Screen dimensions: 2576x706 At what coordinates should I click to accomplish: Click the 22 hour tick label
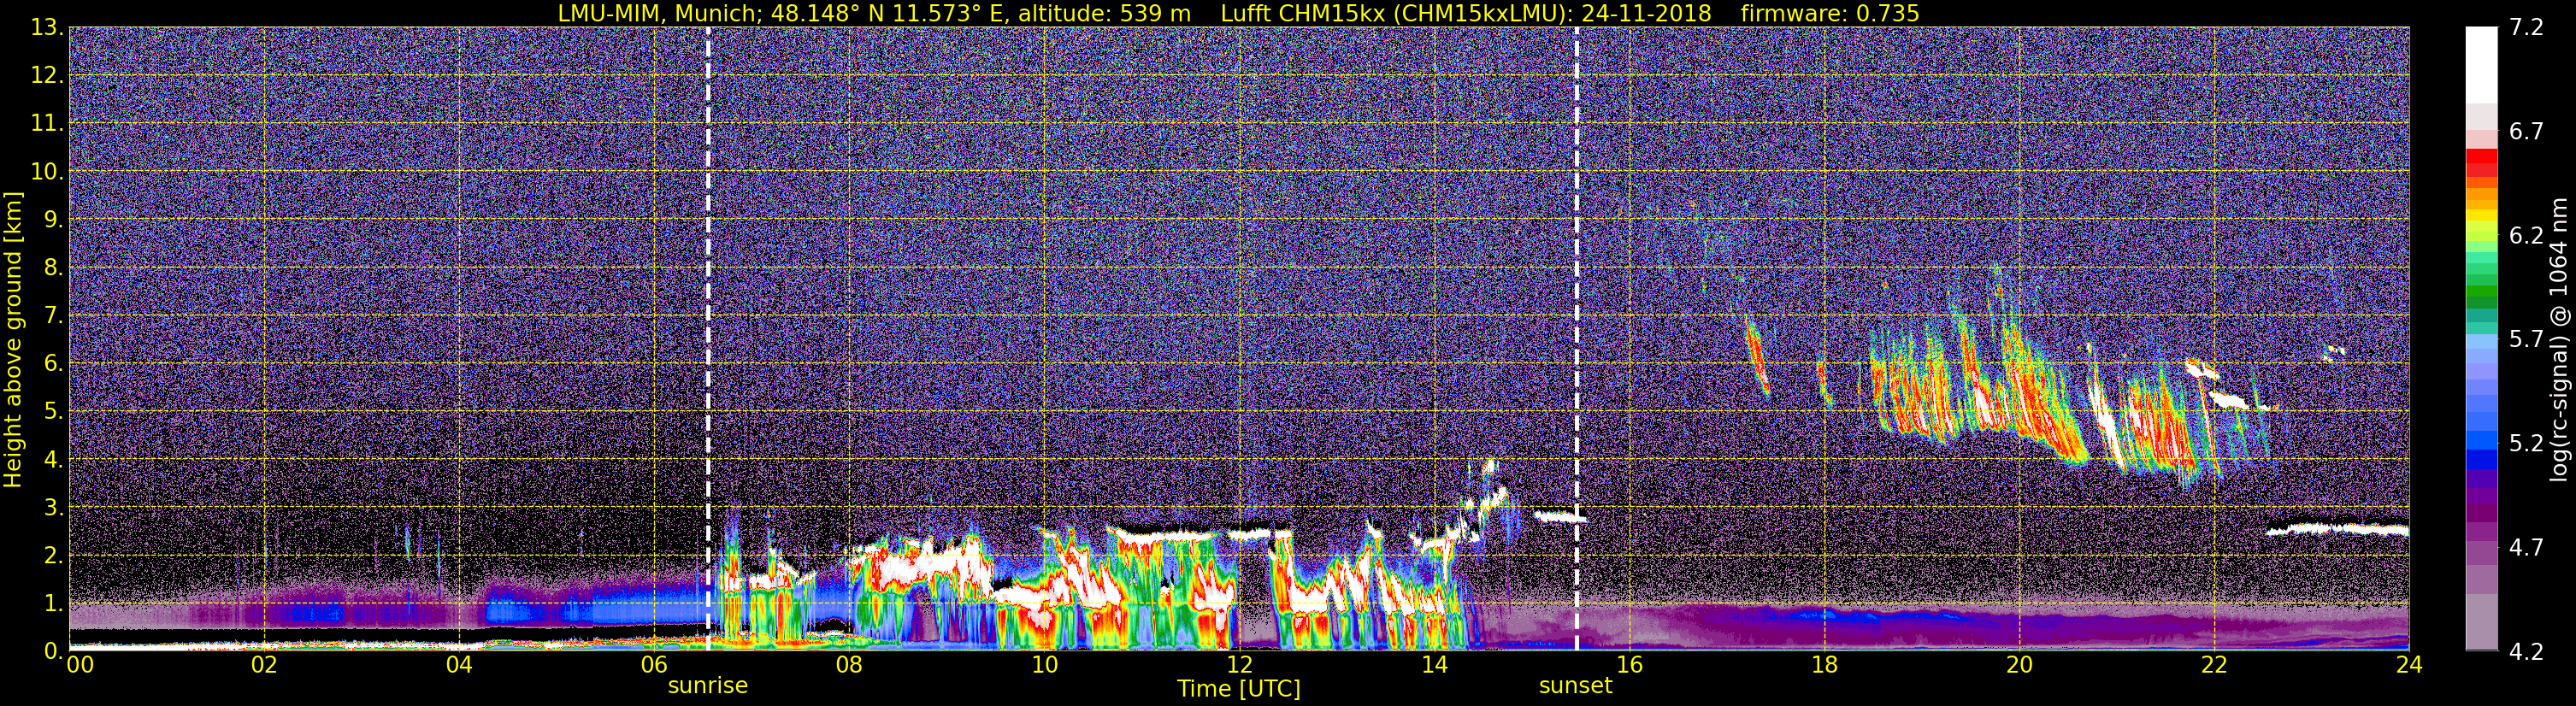pyautogui.click(x=2214, y=665)
